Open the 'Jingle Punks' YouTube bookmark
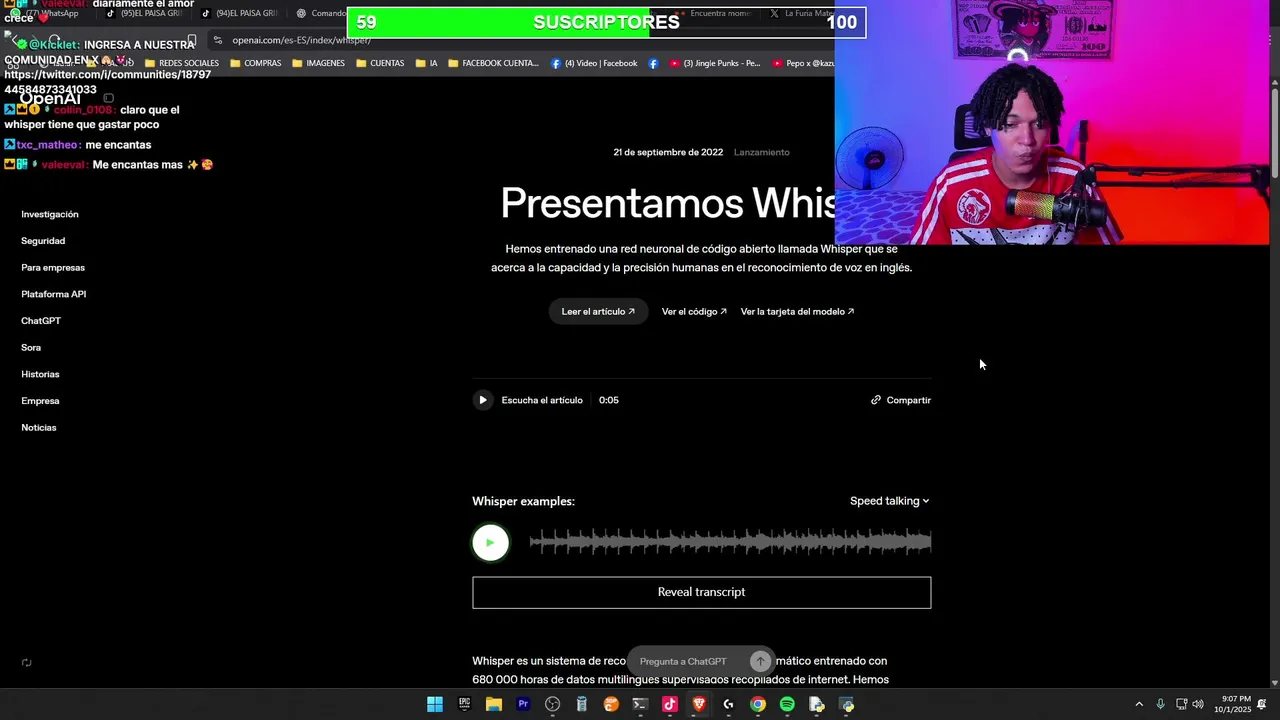 (x=715, y=63)
